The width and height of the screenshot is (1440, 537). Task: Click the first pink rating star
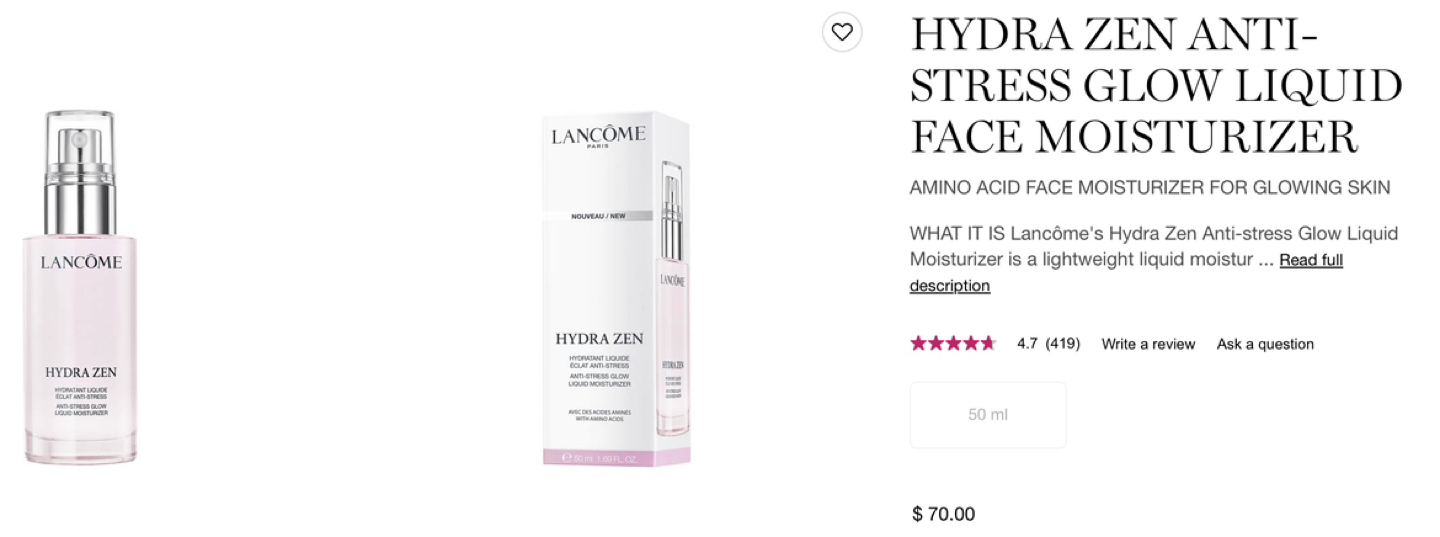[918, 344]
